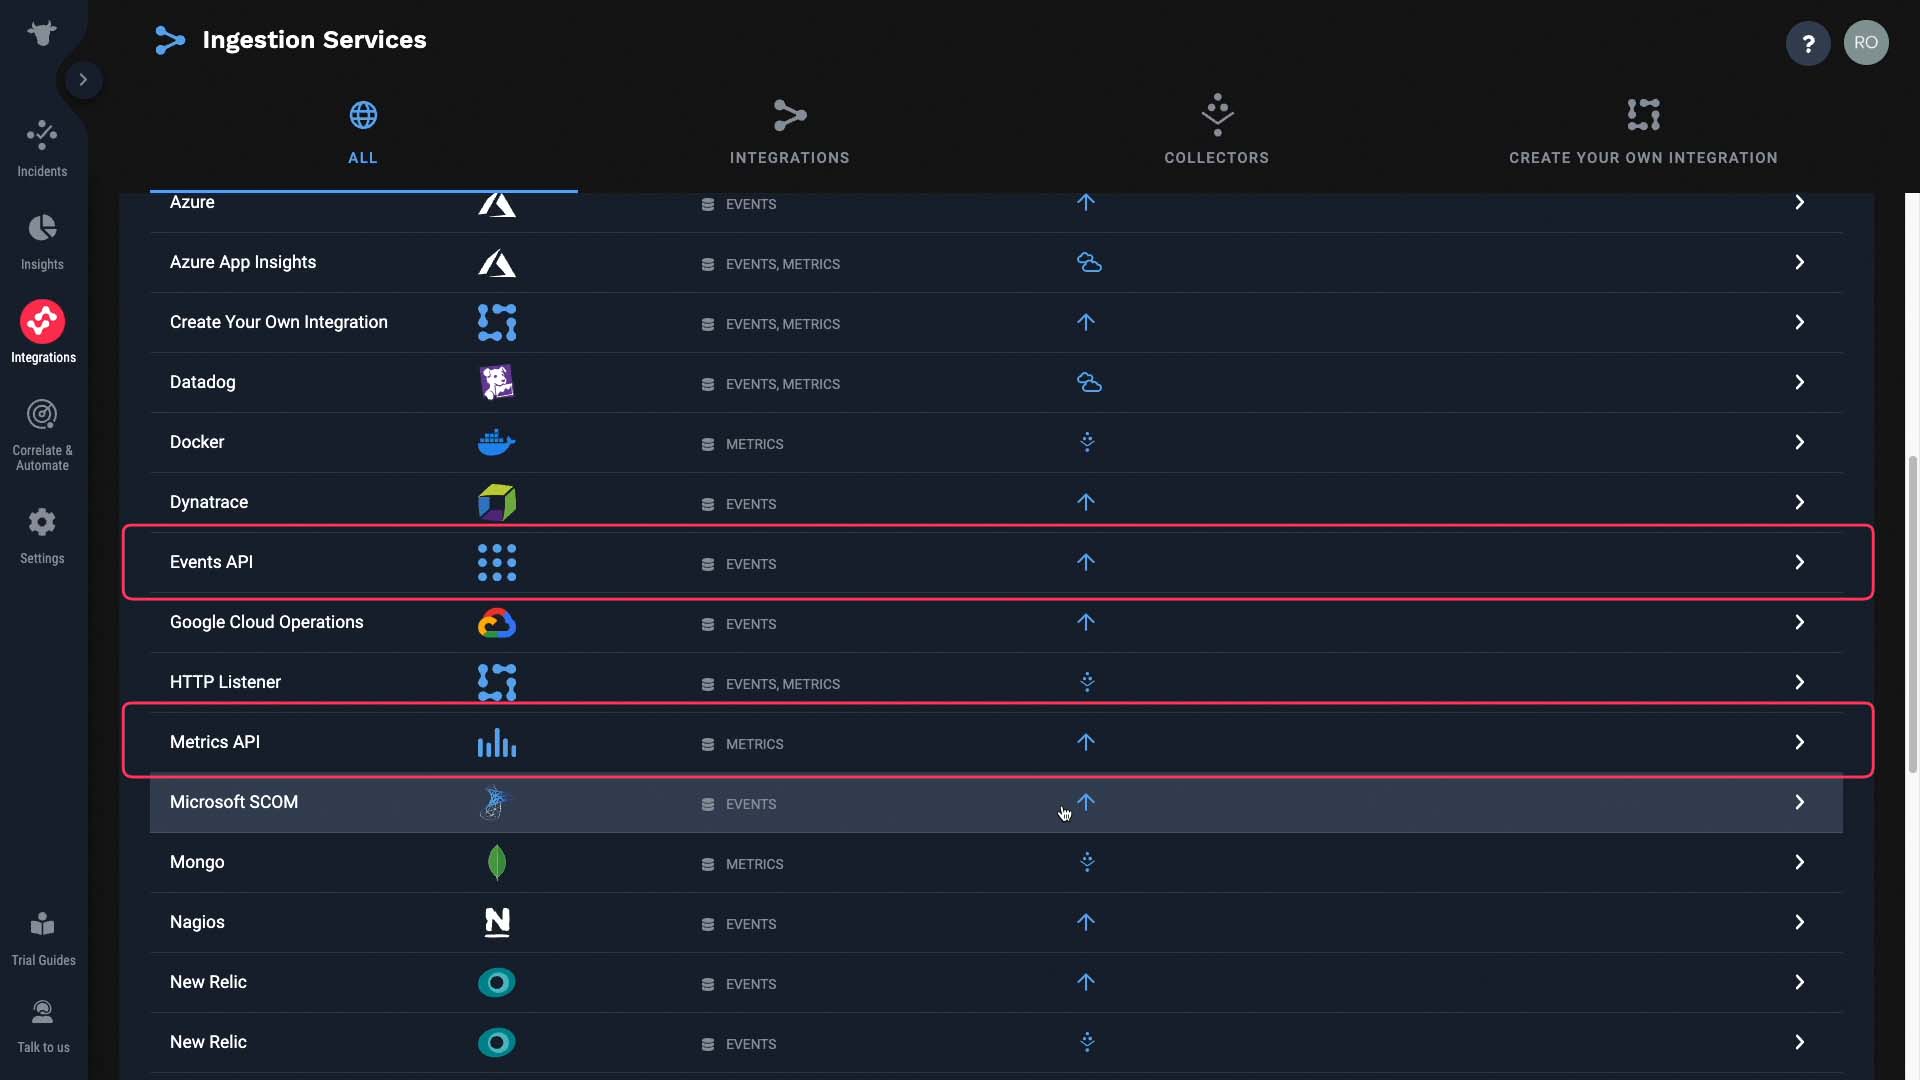Viewport: 1920px width, 1080px height.
Task: Expand the Mongo row chevron
Action: coord(1799,862)
